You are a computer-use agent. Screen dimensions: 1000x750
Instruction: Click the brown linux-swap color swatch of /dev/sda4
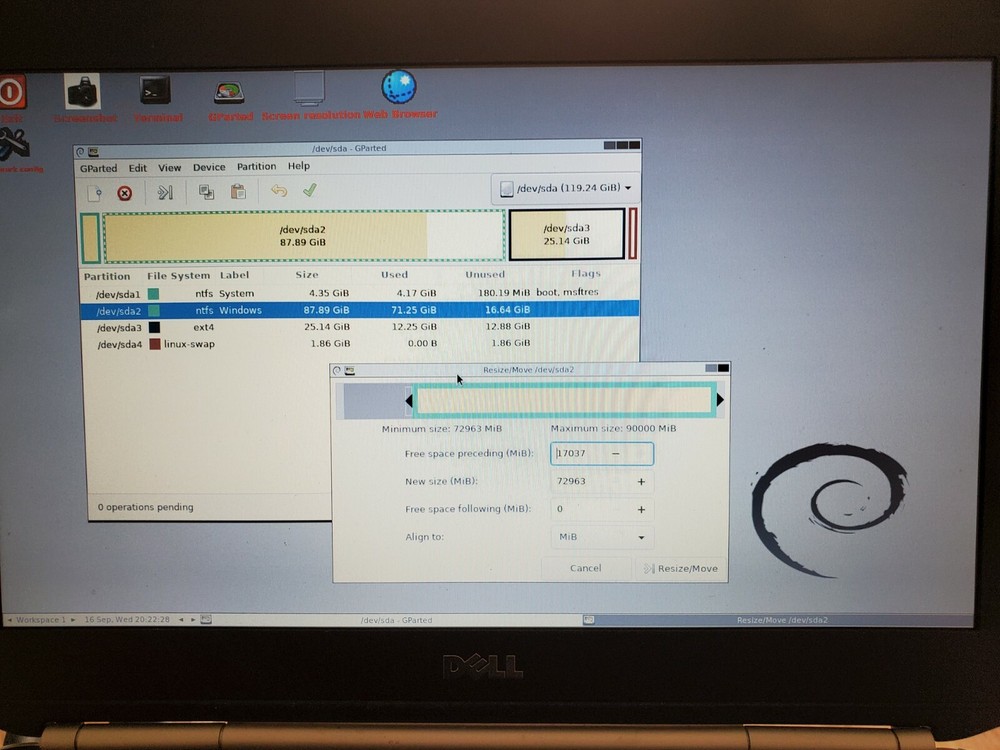(x=154, y=344)
